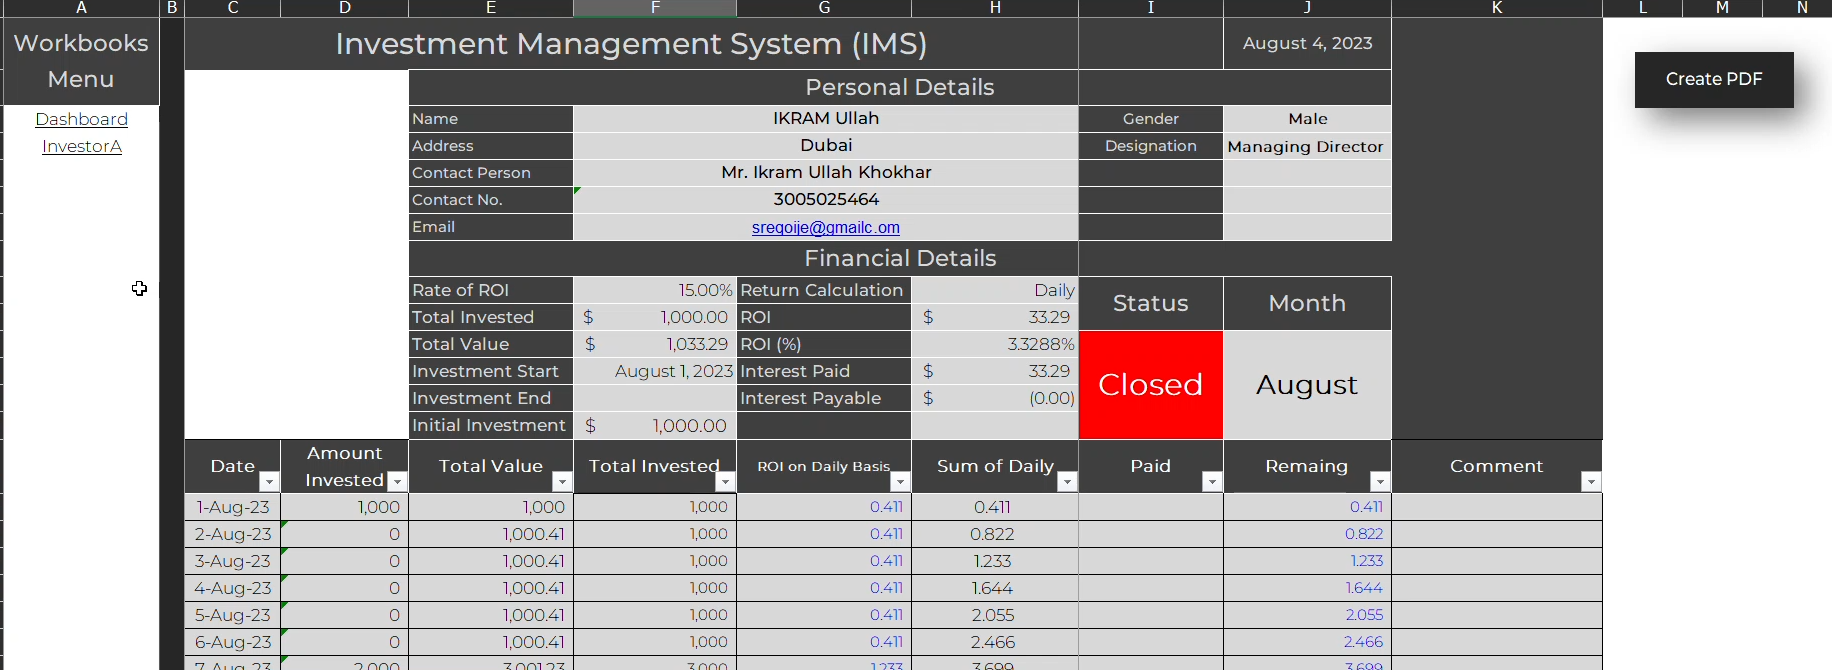The height and width of the screenshot is (670, 1832).
Task: Select the Interest Payable (0.00) cell
Action: point(995,398)
